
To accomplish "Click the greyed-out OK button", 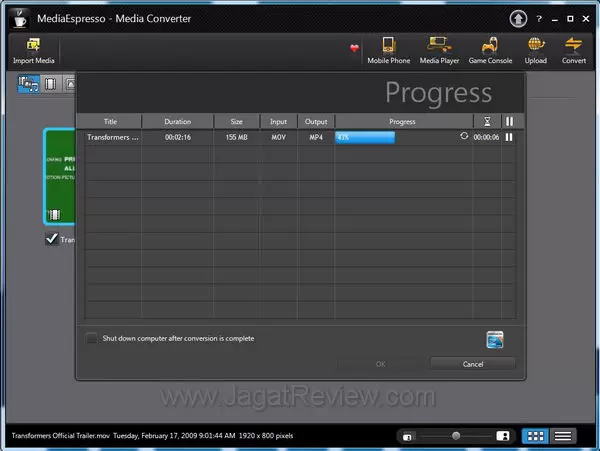I will 380,363.
